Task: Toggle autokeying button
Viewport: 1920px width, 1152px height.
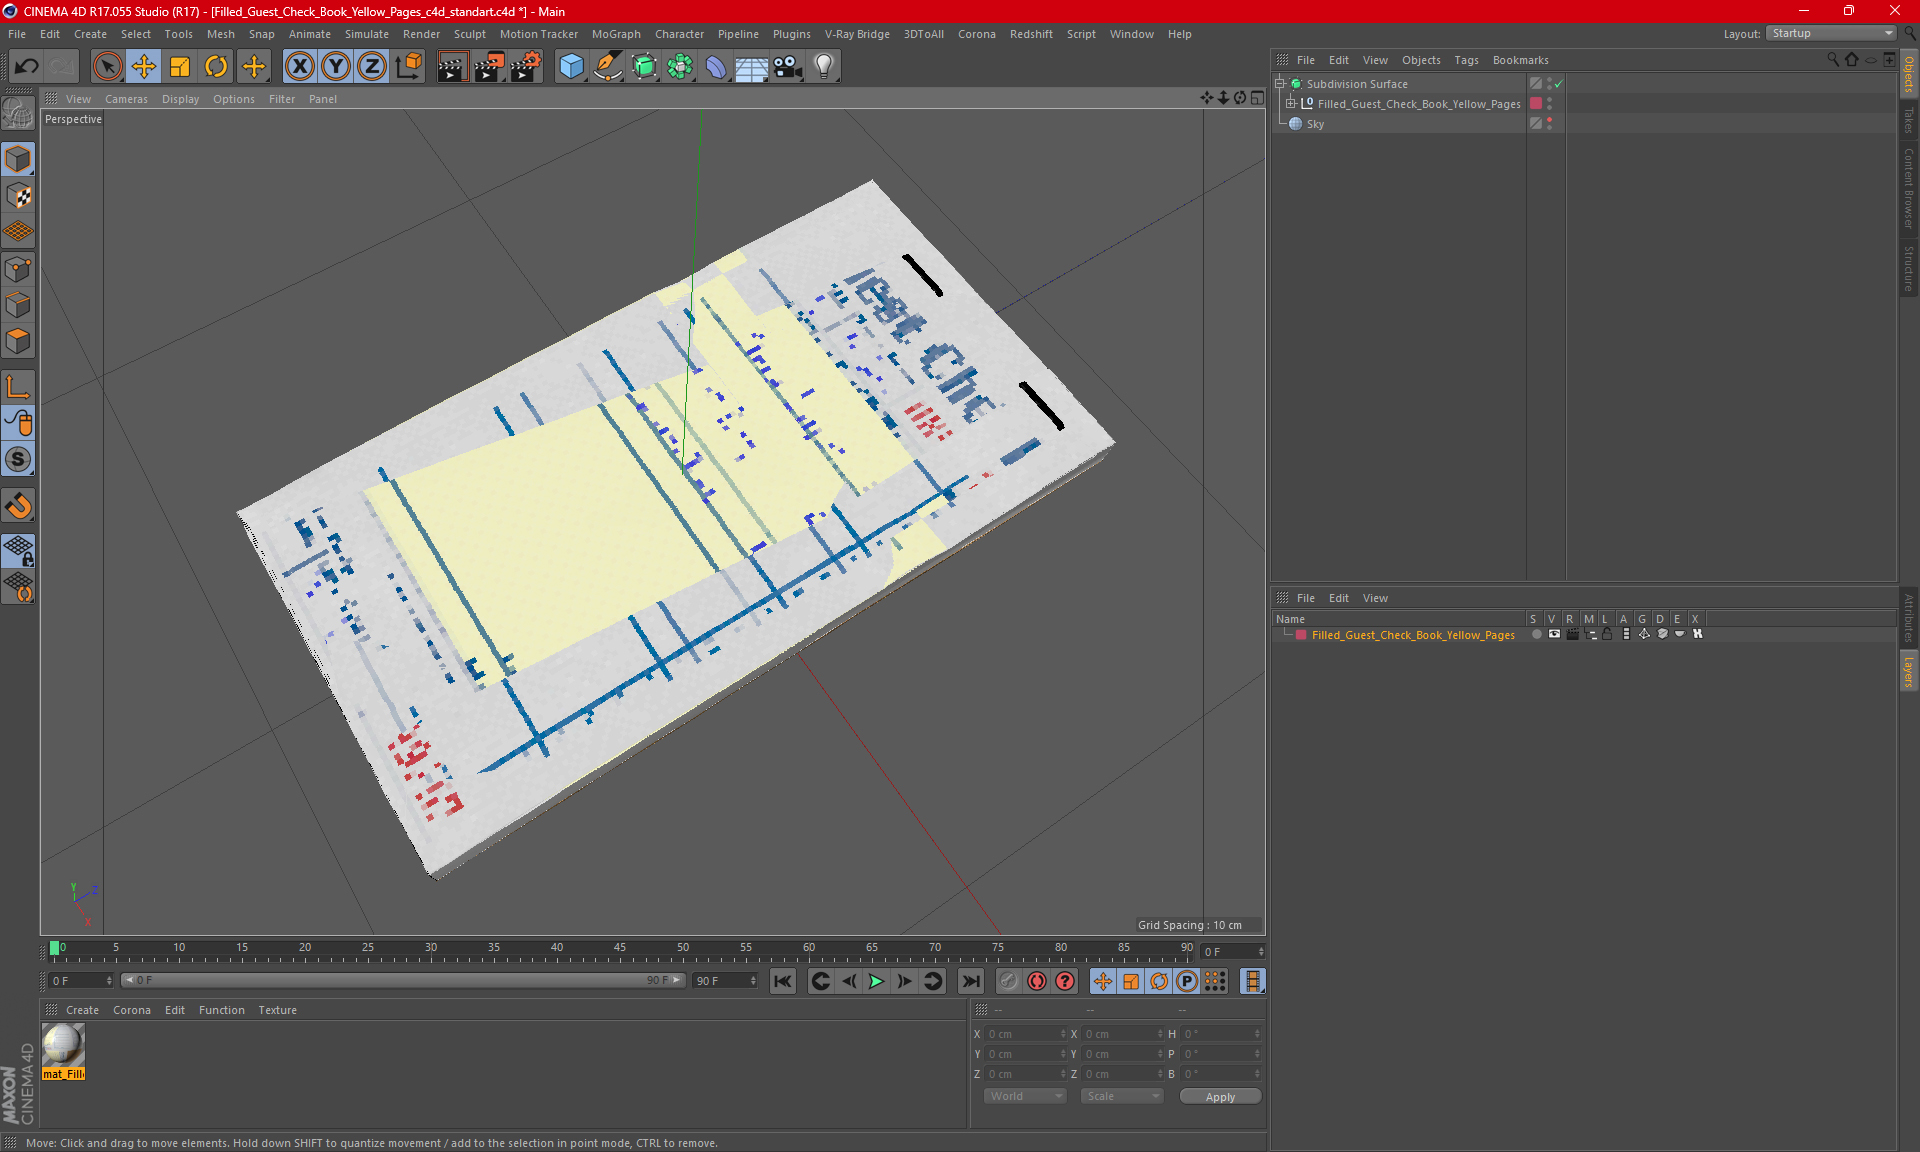Action: (1037, 982)
